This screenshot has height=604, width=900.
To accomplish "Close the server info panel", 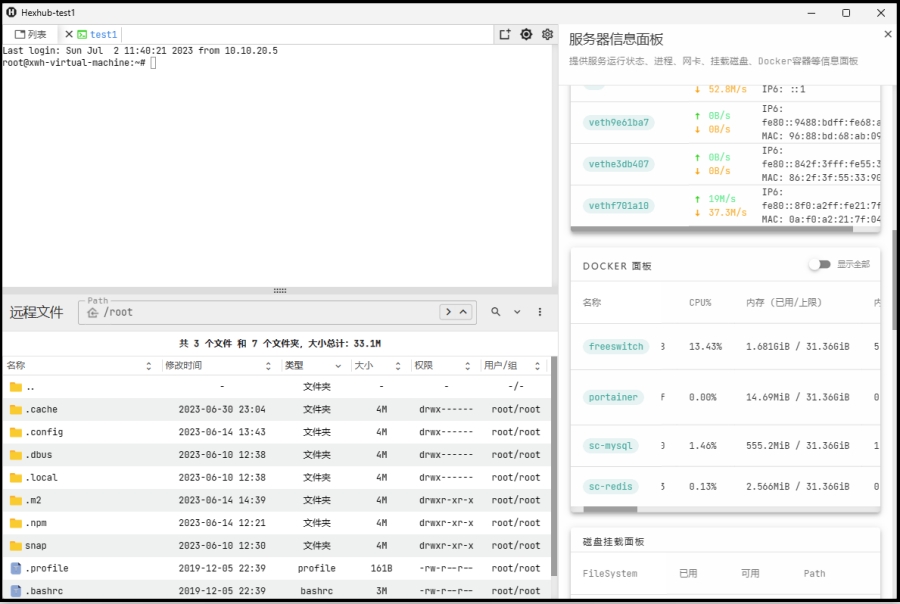I will pos(888,34).
